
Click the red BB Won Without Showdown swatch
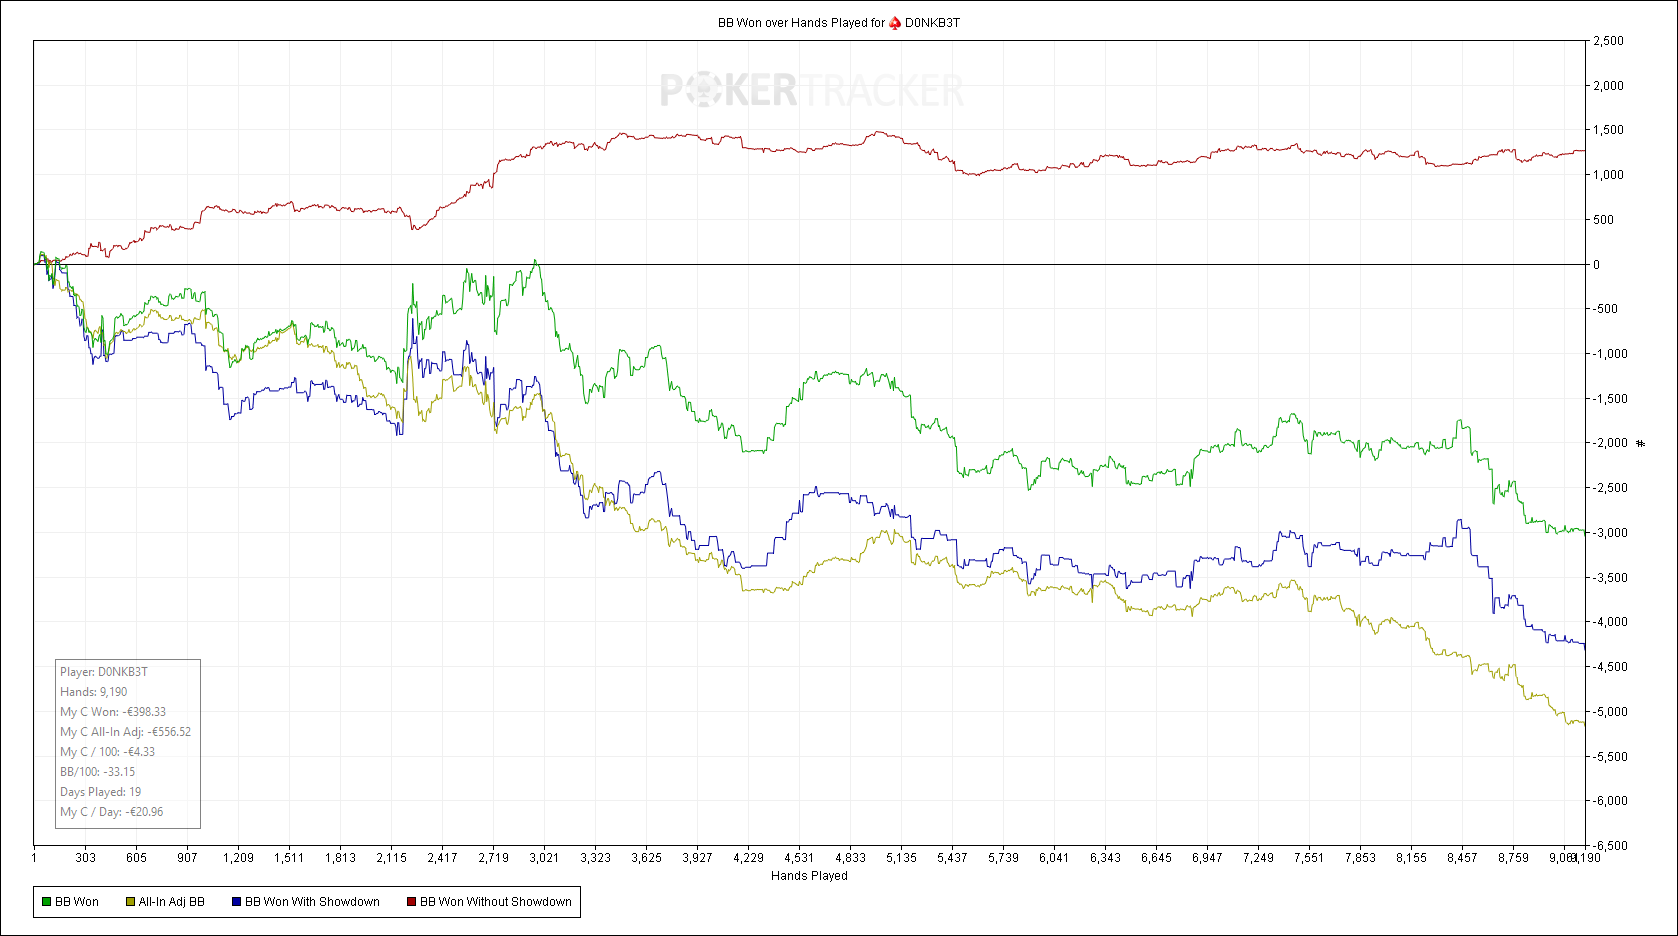411,902
